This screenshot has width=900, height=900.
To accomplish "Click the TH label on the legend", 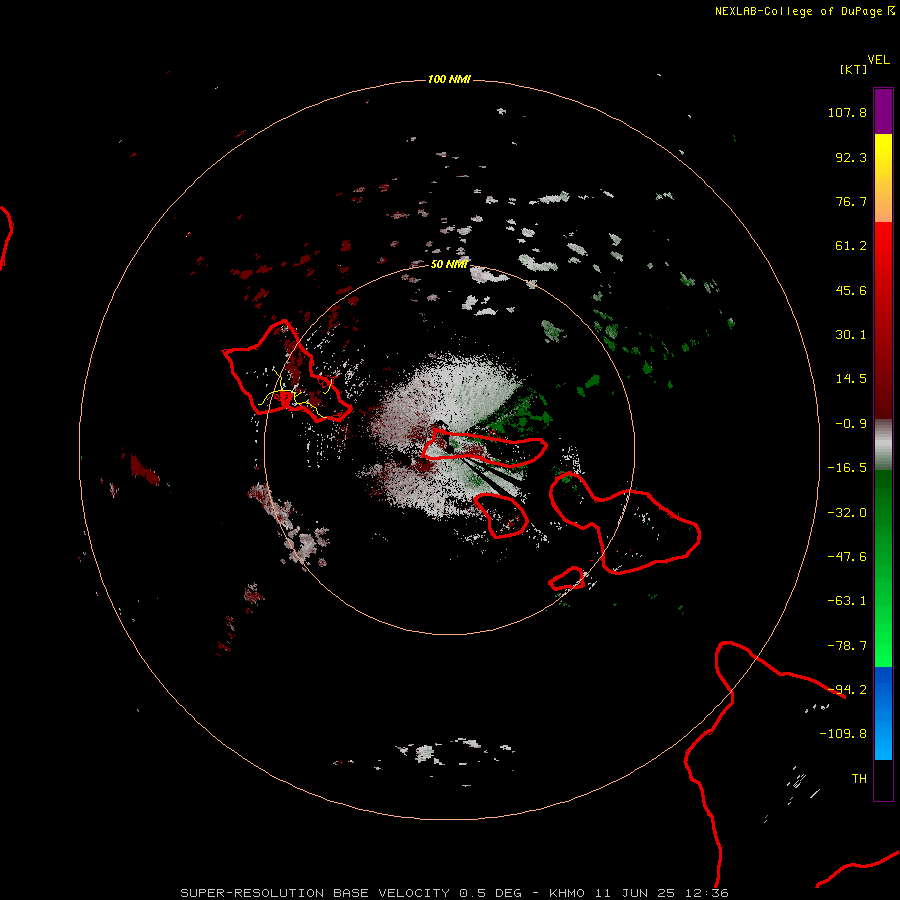I will (x=859, y=779).
